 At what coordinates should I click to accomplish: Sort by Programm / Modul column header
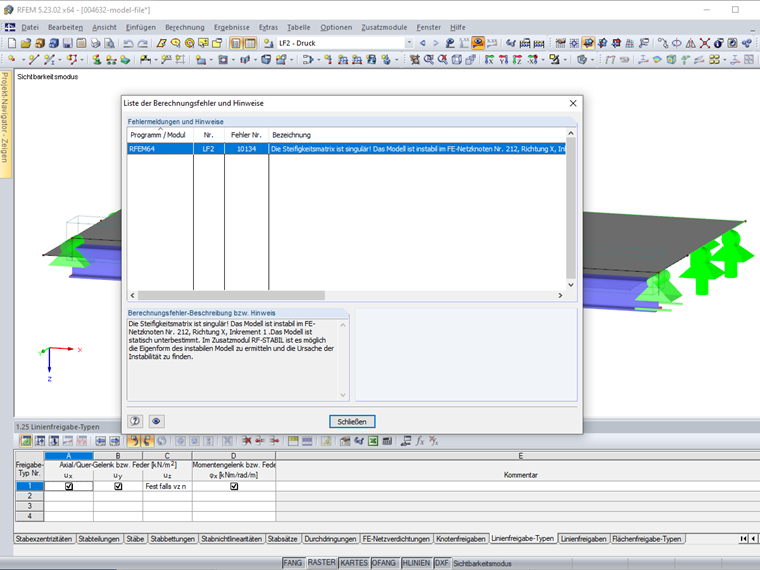tap(160, 135)
